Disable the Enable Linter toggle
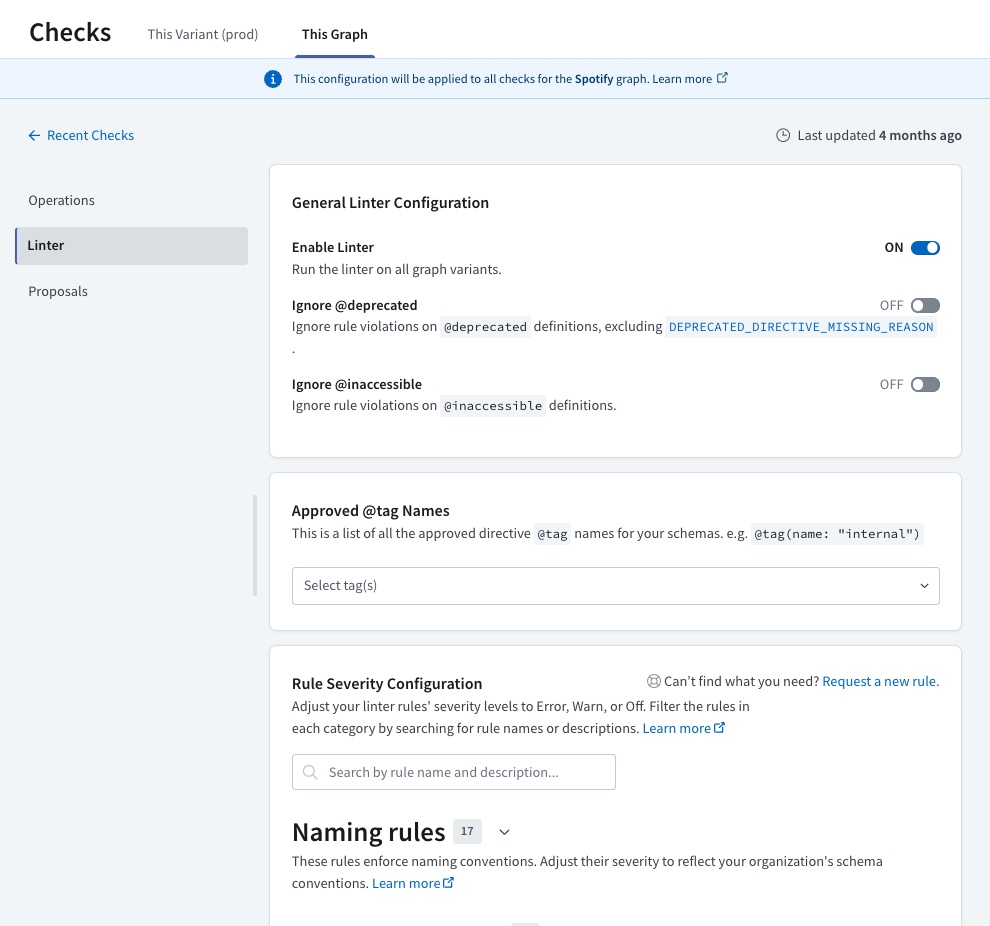The width and height of the screenshot is (990, 926). click(925, 247)
